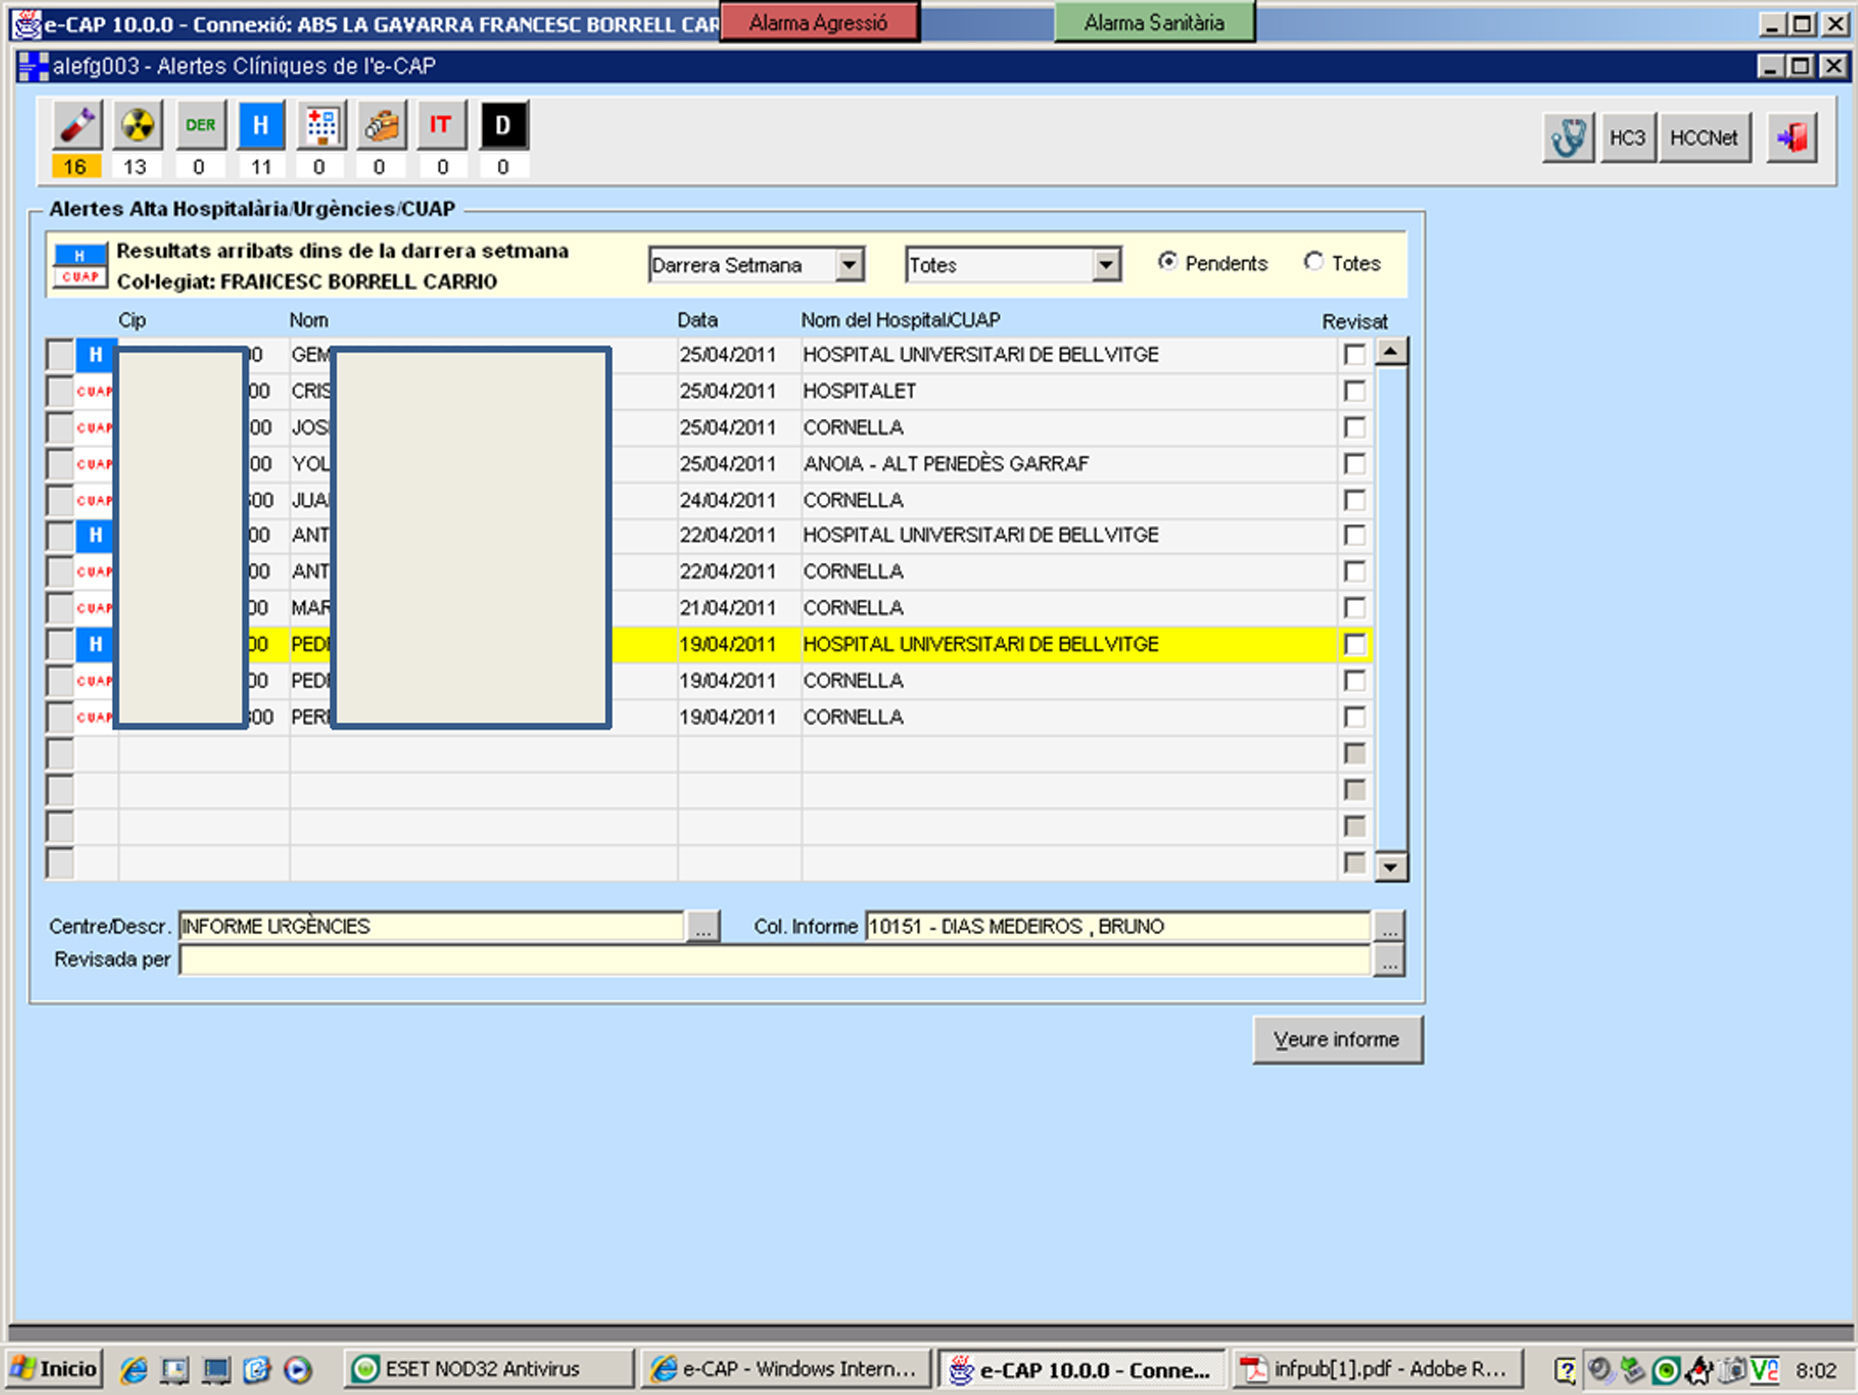Expand the Darrera Setmana dropdown

849,265
